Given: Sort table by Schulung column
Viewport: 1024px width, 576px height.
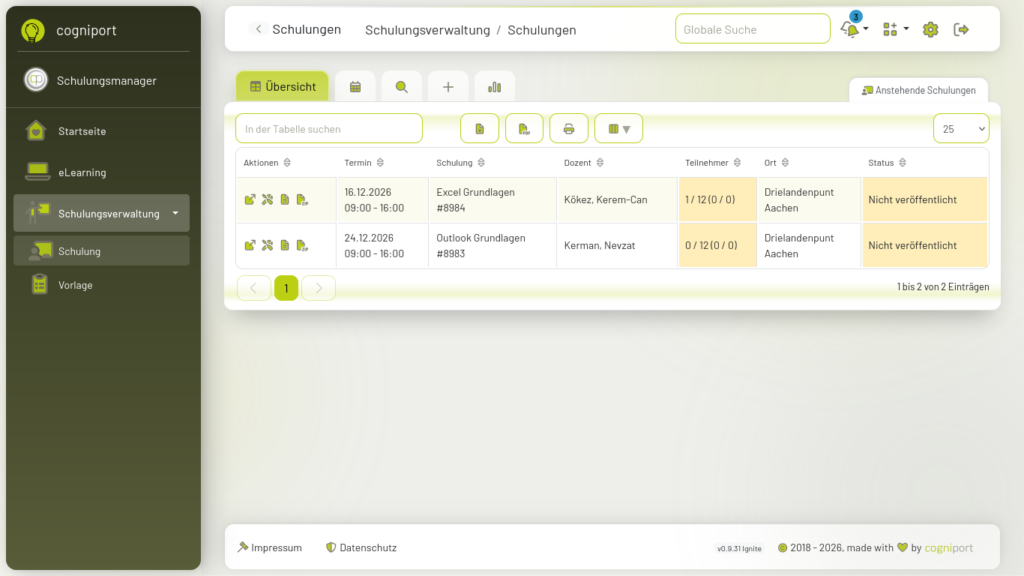Looking at the screenshot, I should (x=460, y=163).
